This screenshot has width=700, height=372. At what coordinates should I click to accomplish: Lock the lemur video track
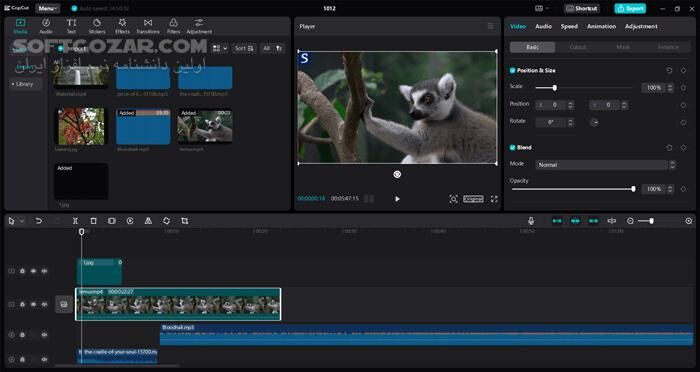point(22,304)
